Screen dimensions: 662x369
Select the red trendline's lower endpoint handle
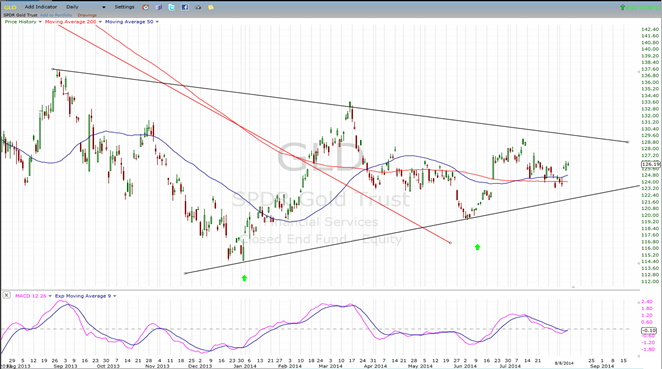click(450, 243)
